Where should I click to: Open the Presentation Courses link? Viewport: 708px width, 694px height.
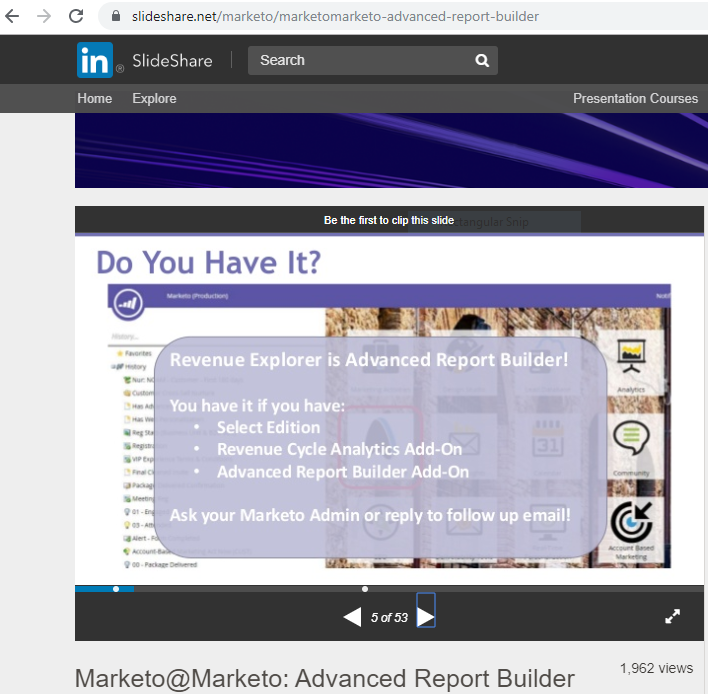(x=635, y=98)
